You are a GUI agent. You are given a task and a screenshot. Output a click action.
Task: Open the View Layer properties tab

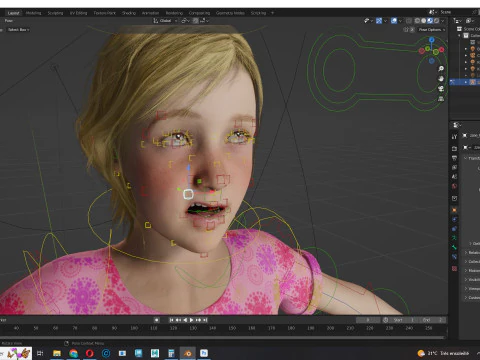coord(454,167)
